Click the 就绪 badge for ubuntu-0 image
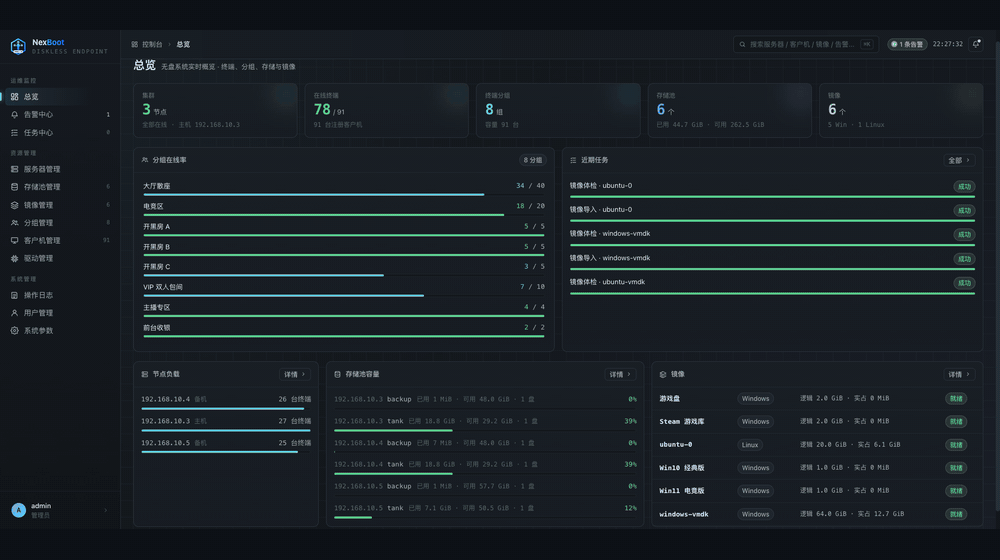Image resolution: width=1000 pixels, height=560 pixels. pos(955,445)
